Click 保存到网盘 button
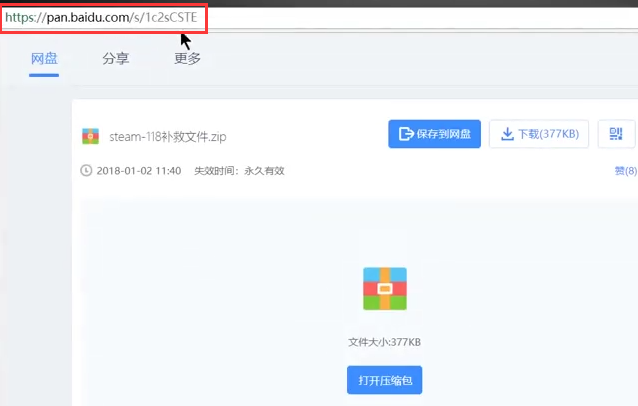The width and height of the screenshot is (638, 406). (x=435, y=134)
